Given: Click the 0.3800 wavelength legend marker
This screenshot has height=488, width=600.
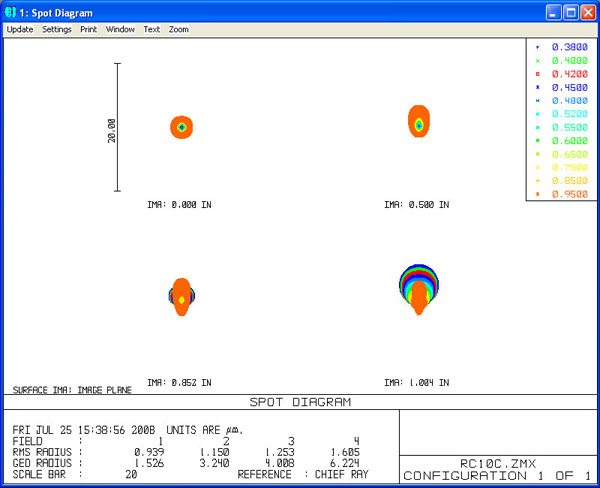Looking at the screenshot, I should 538,47.
